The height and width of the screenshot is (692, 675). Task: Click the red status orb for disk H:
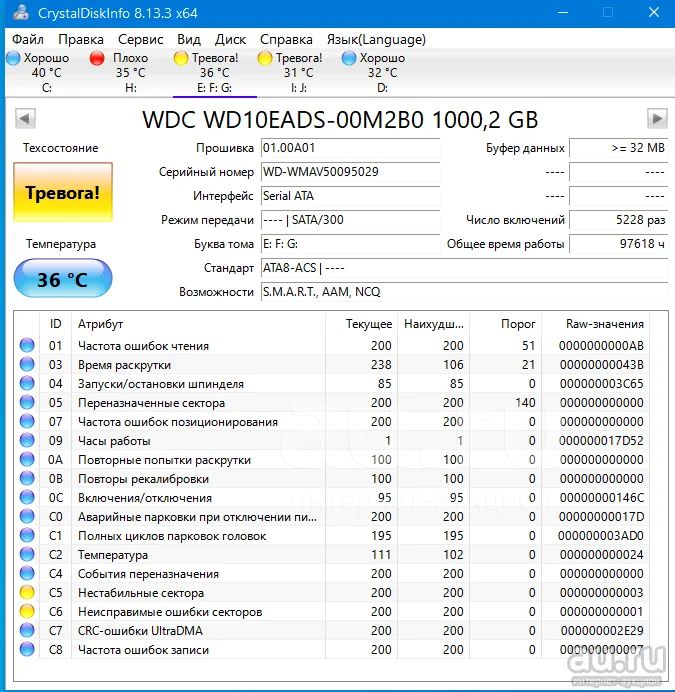(97, 58)
